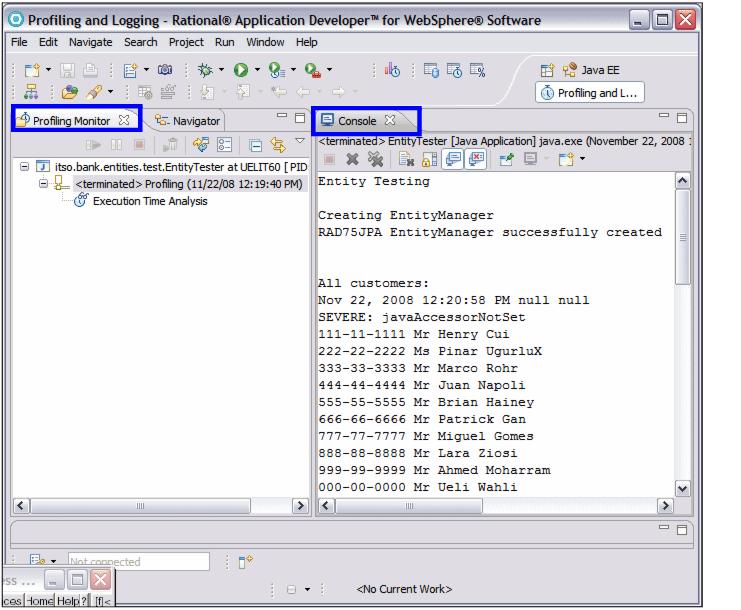The height and width of the screenshot is (610, 741).
Task: Open the dropdown beside the pencil marker icon
Action: pyautogui.click(x=110, y=91)
